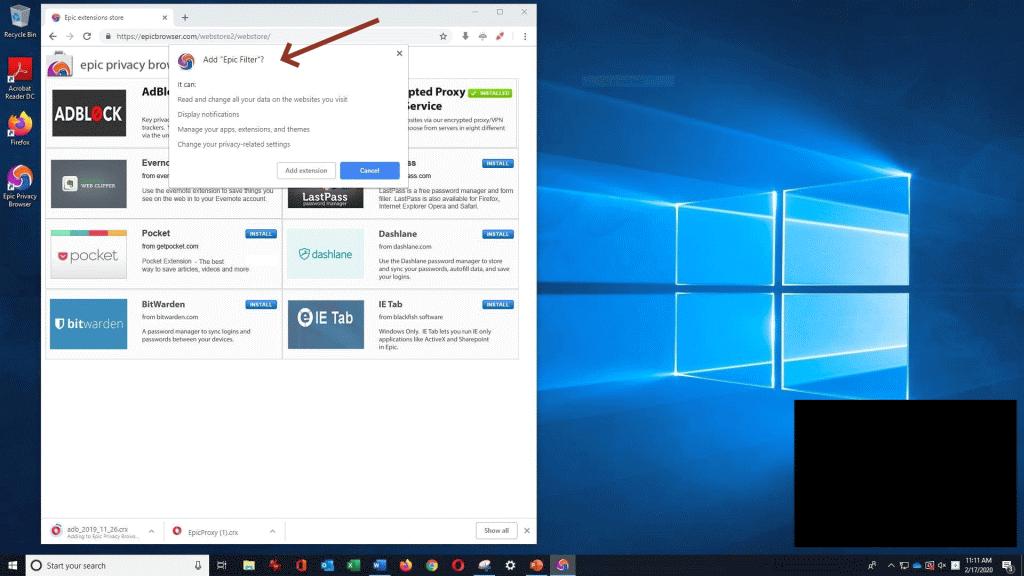Click the Add extension button

point(306,170)
